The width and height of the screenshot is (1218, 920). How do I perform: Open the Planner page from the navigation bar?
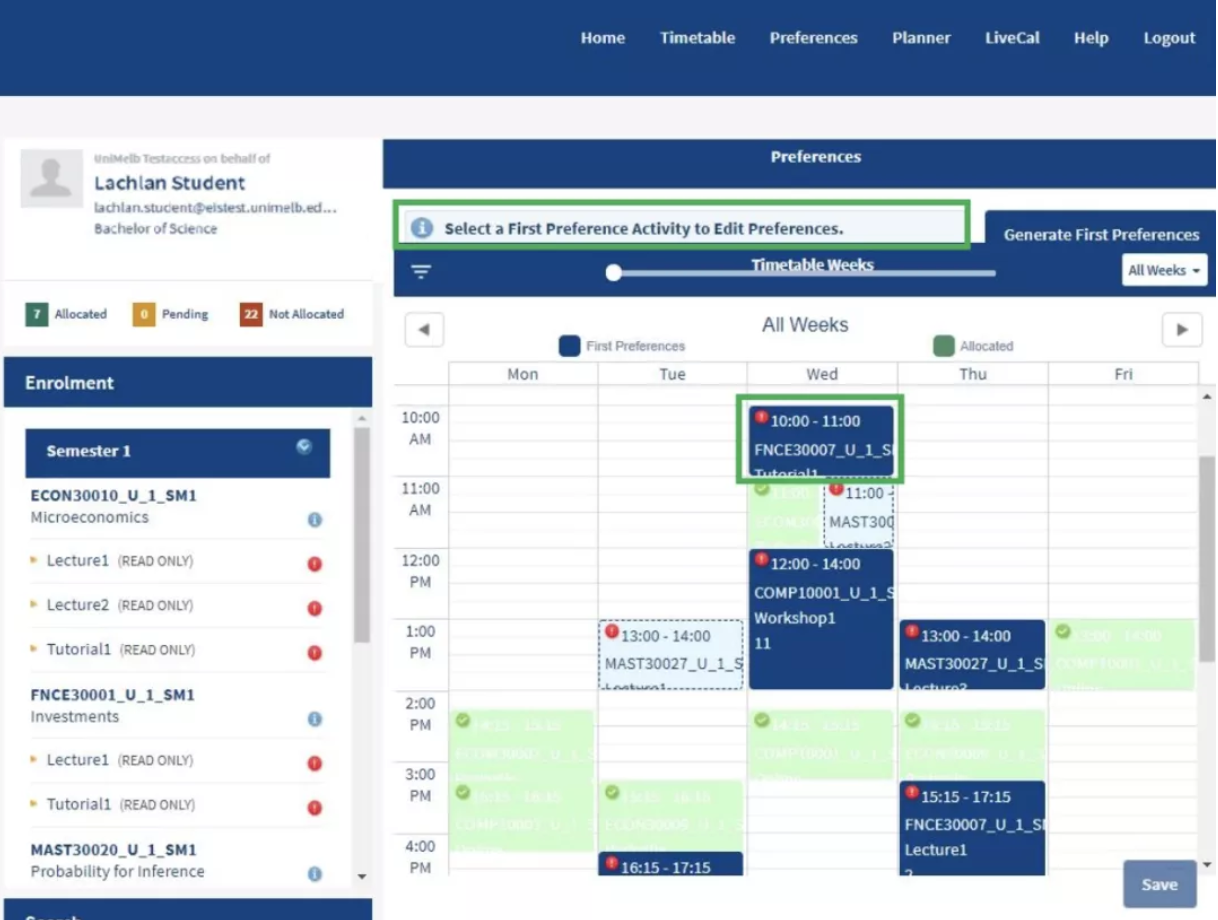pyautogui.click(x=921, y=38)
